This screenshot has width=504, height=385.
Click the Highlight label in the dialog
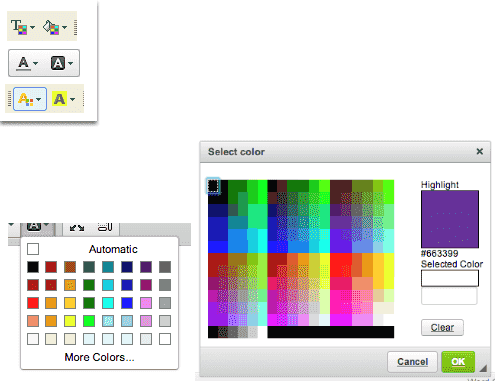pyautogui.click(x=440, y=185)
